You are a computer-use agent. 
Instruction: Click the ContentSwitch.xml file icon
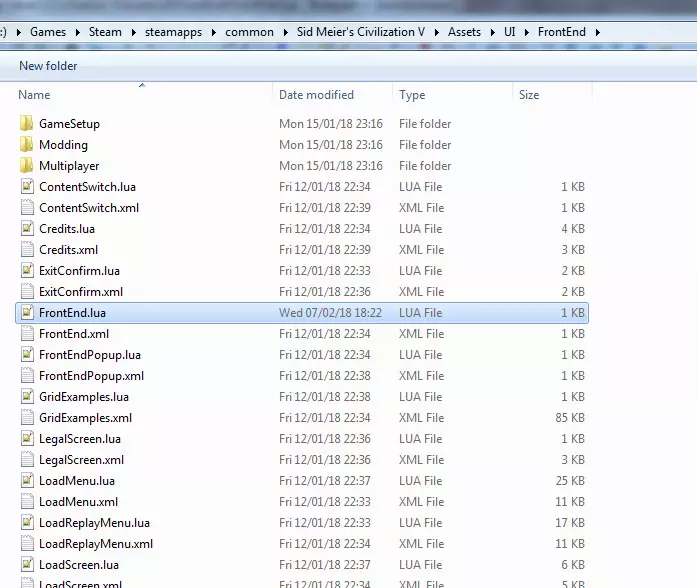click(27, 208)
